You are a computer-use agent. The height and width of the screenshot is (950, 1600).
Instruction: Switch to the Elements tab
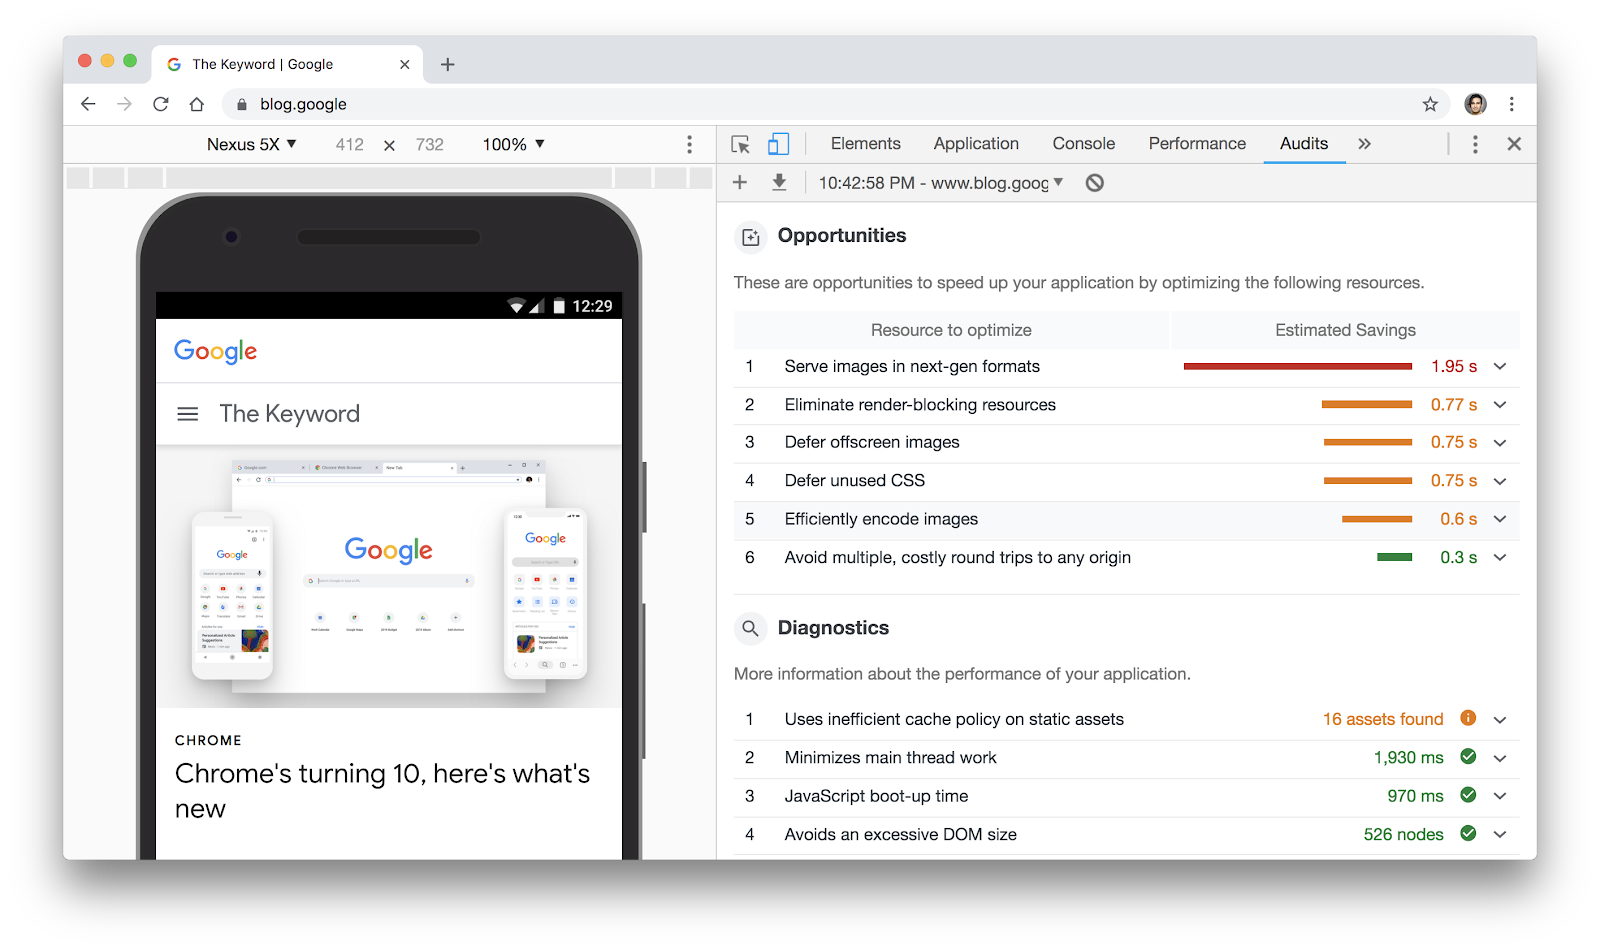[x=866, y=144]
